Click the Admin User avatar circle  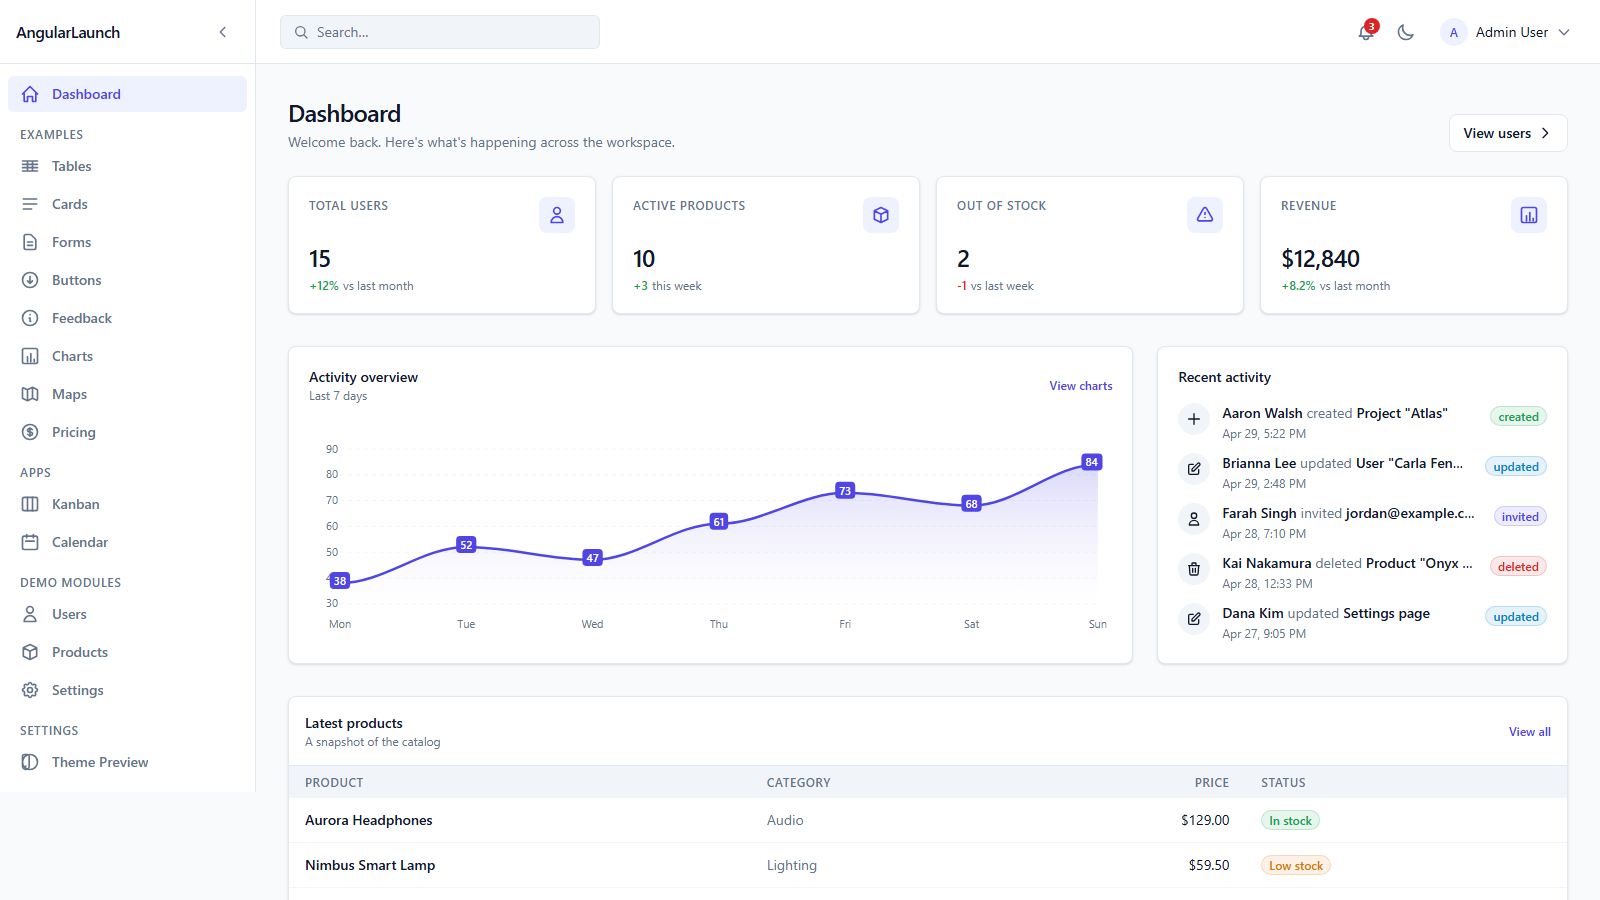click(x=1454, y=32)
